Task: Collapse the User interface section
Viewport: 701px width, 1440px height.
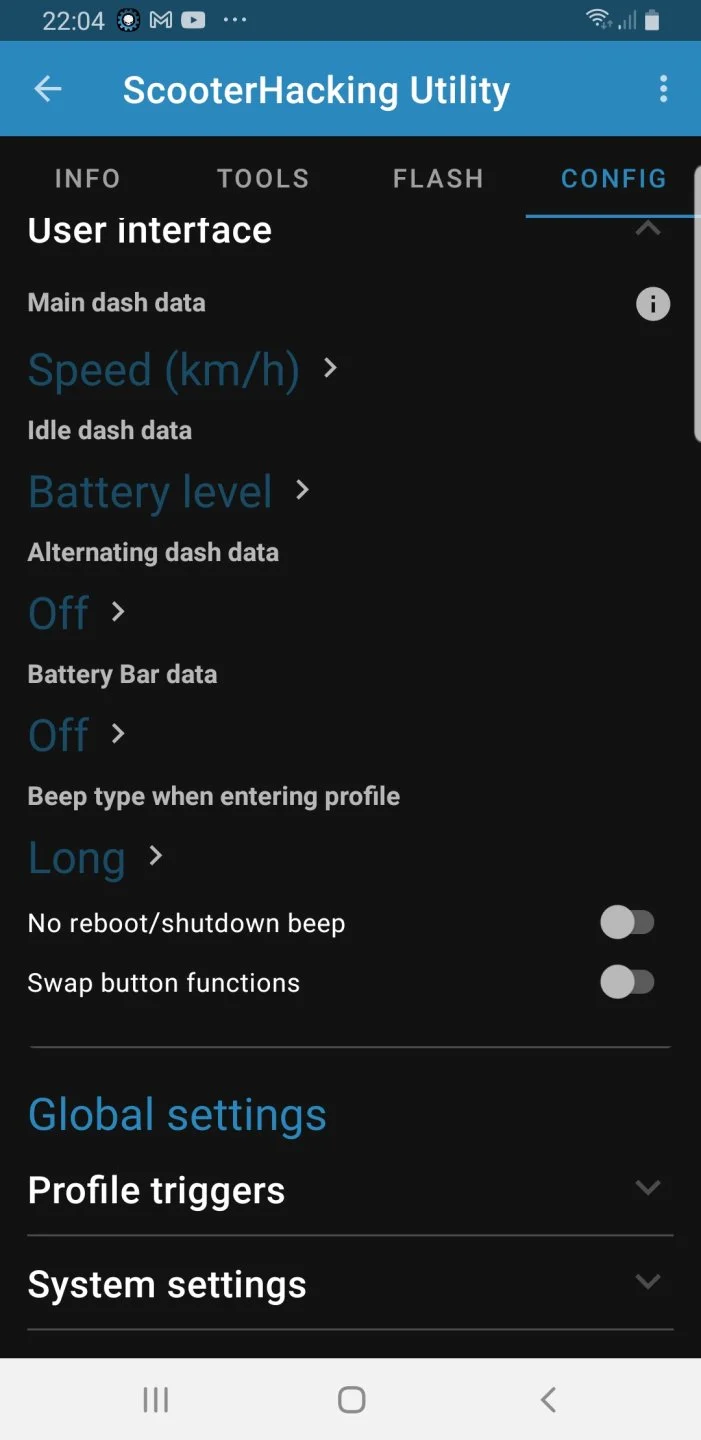Action: click(648, 229)
